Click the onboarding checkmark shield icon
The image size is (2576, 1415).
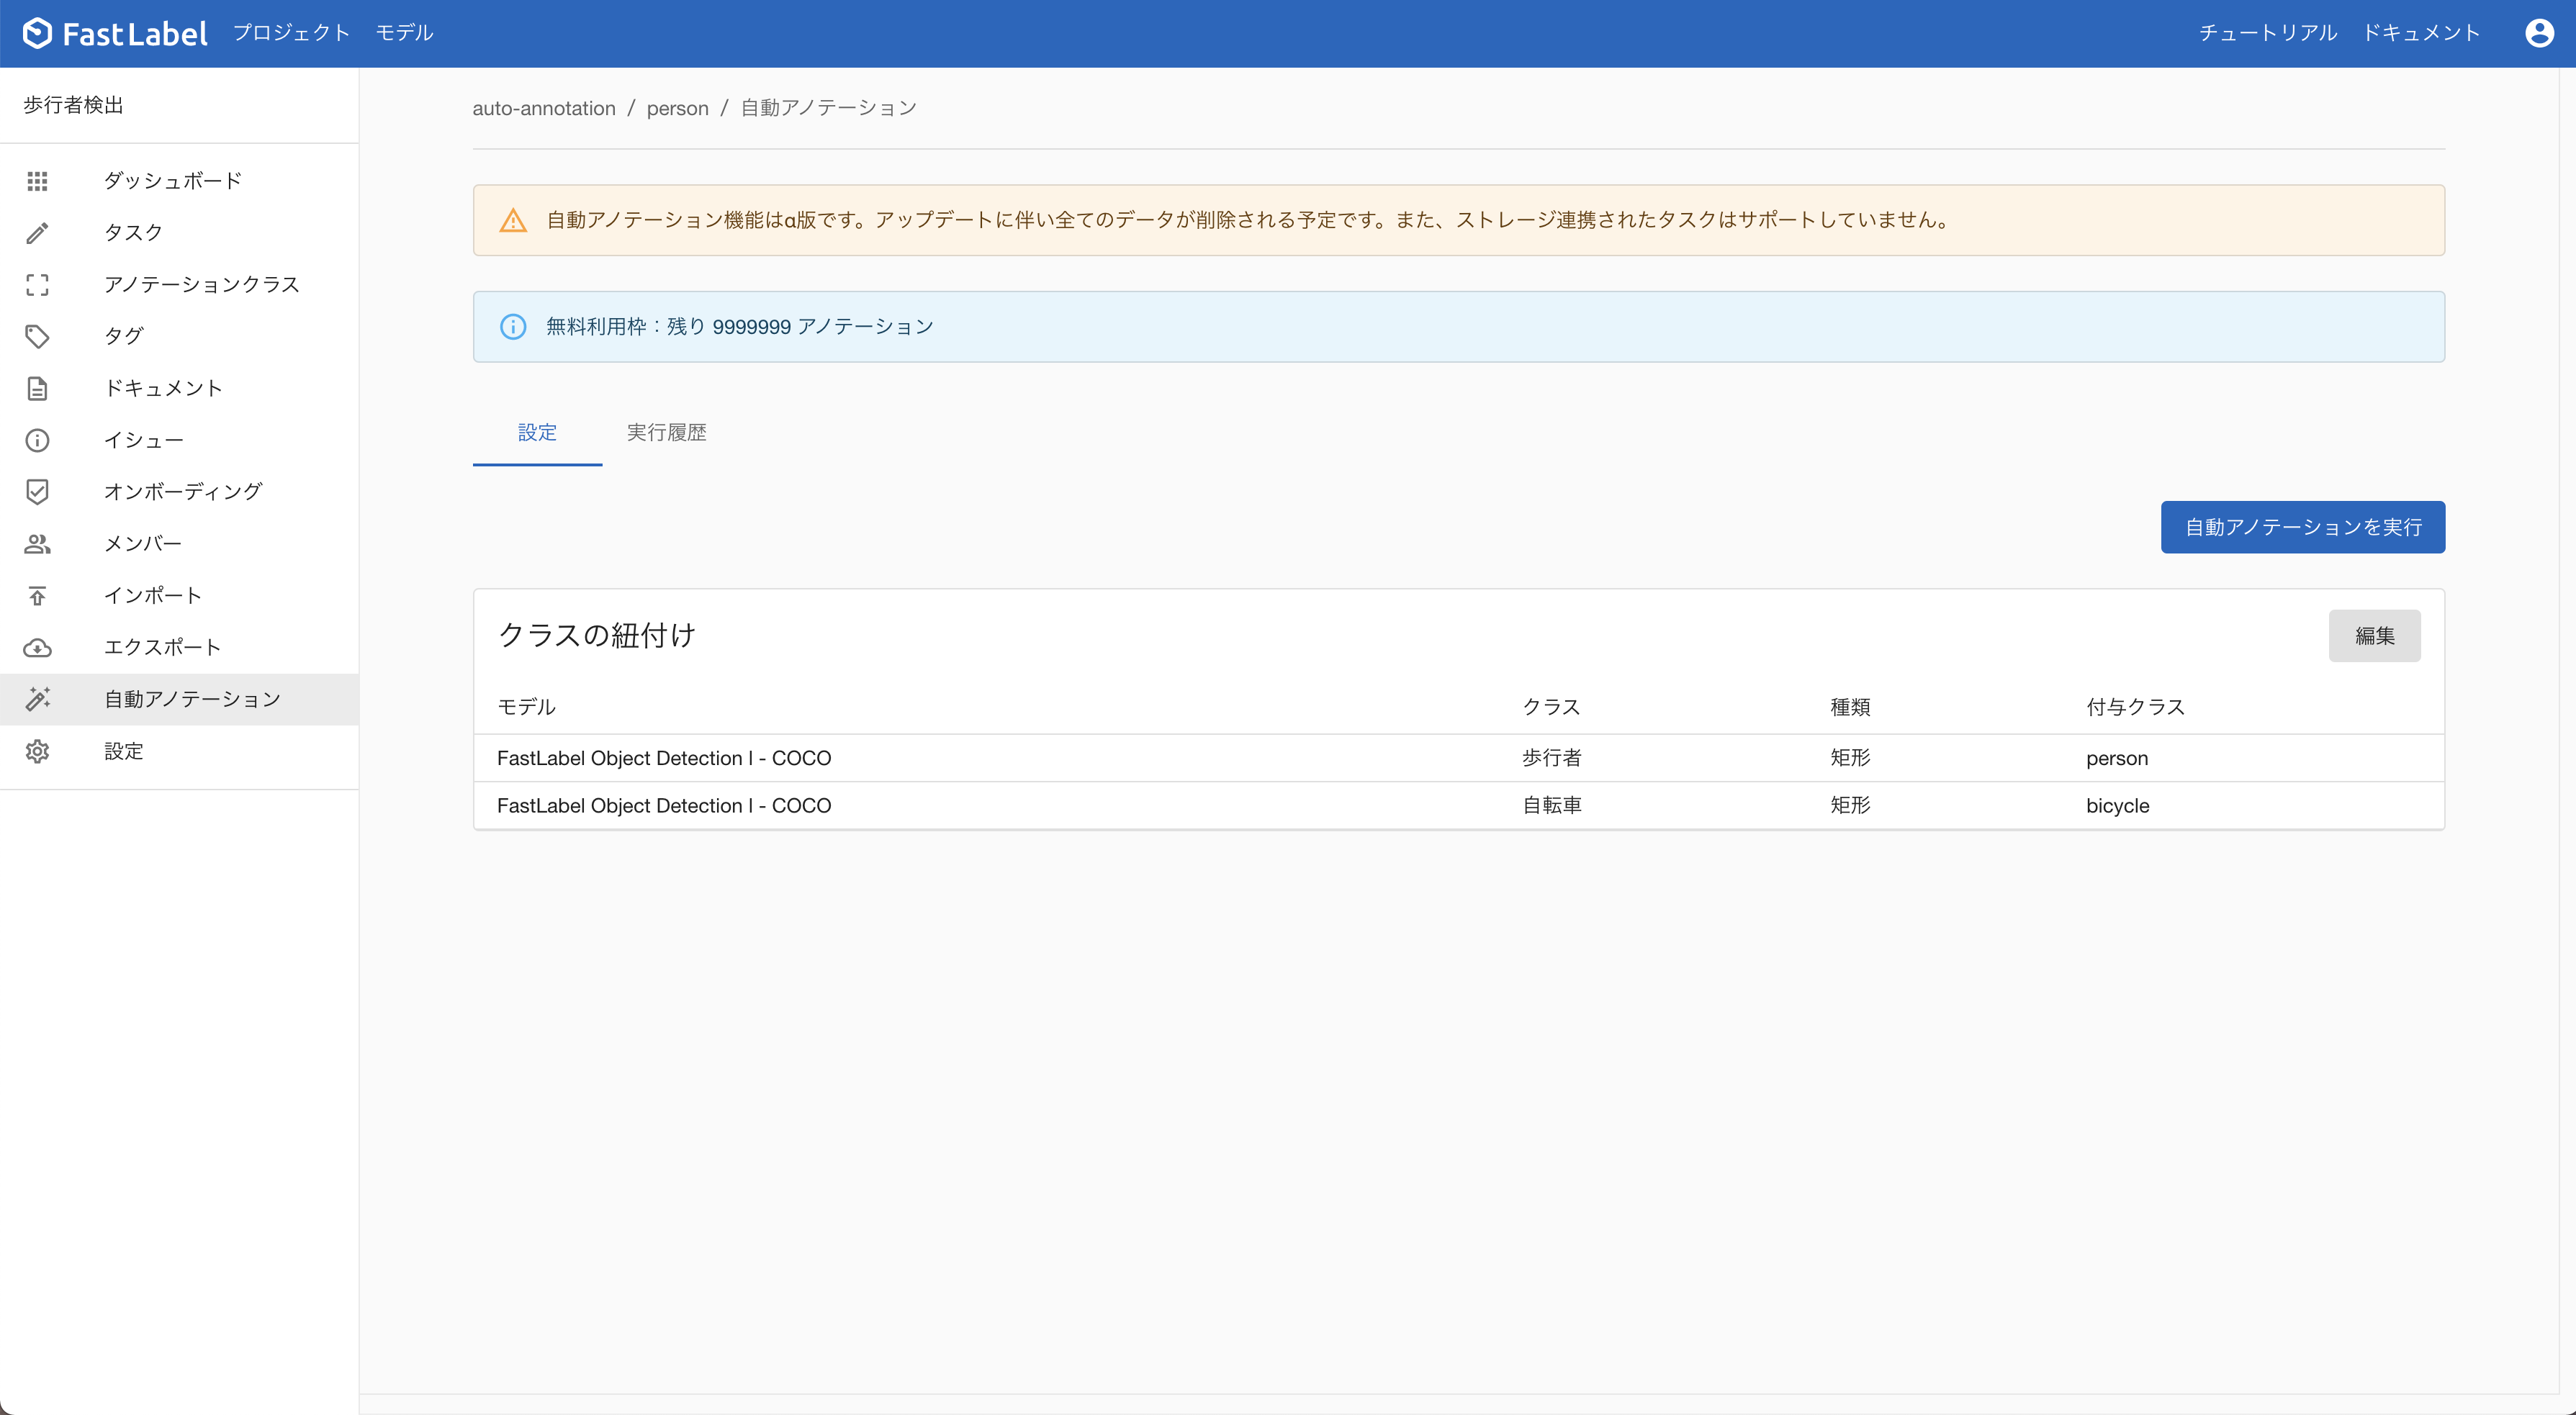pyautogui.click(x=37, y=492)
